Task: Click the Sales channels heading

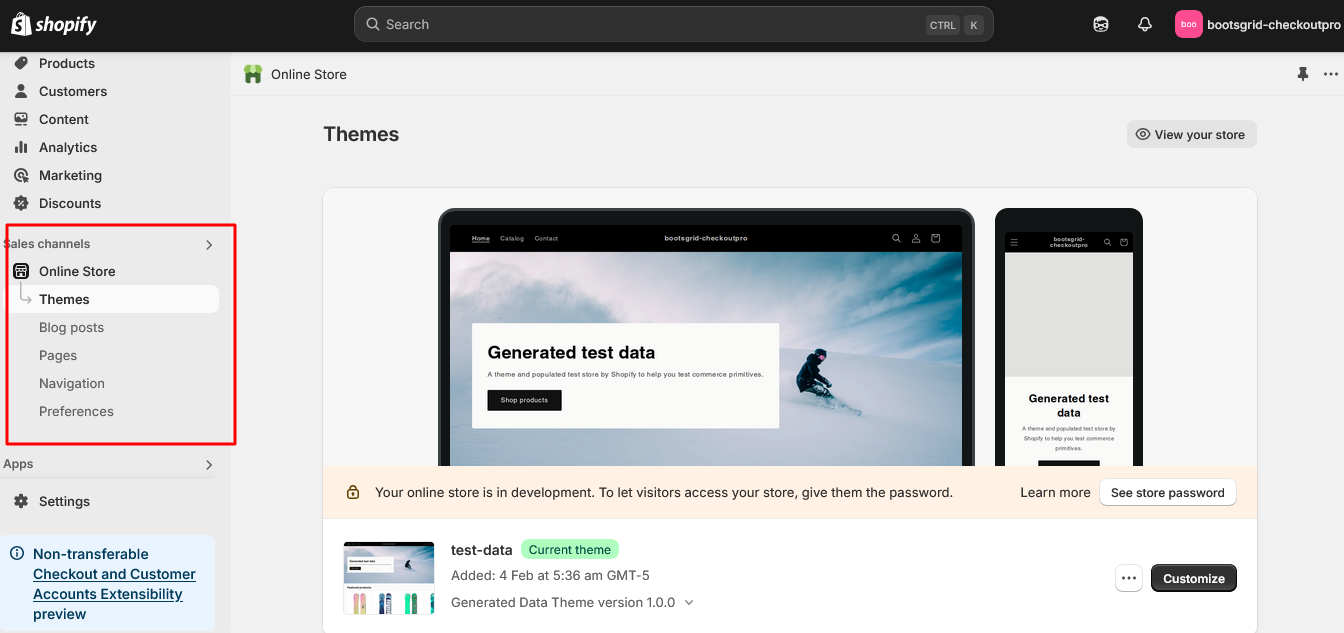Action: pyautogui.click(x=47, y=244)
